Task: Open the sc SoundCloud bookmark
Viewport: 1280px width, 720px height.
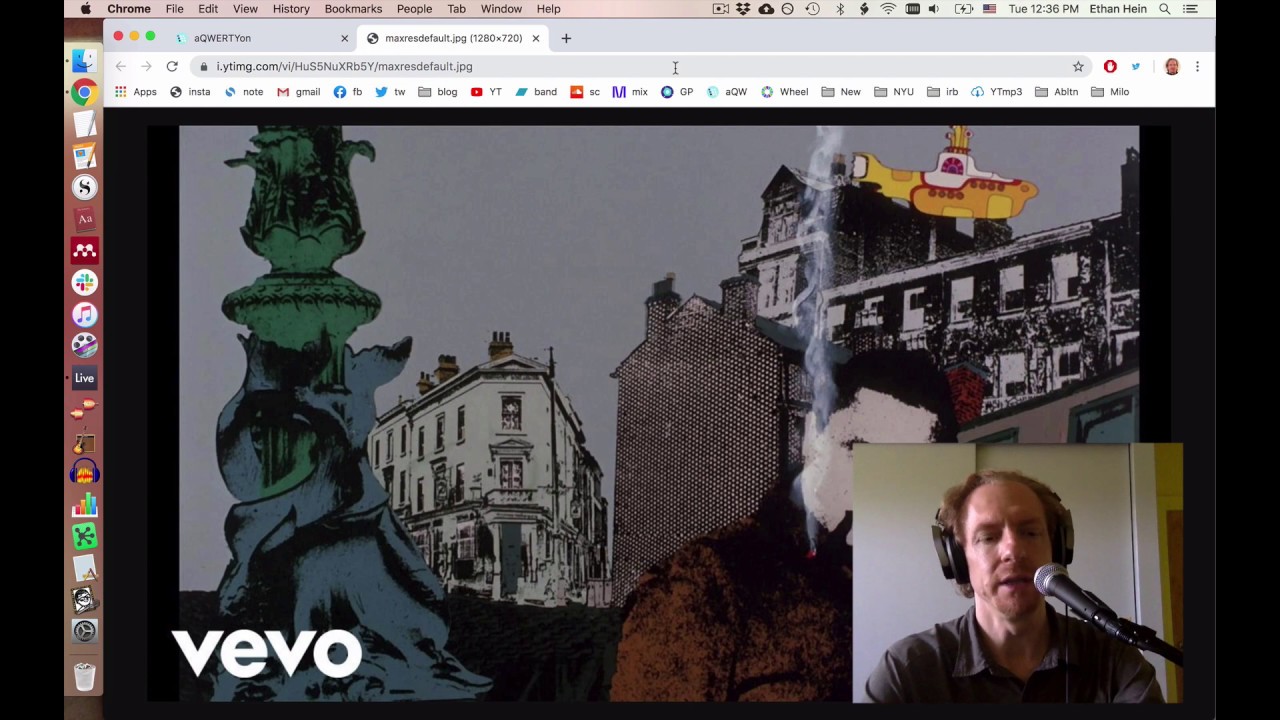Action: [x=585, y=92]
